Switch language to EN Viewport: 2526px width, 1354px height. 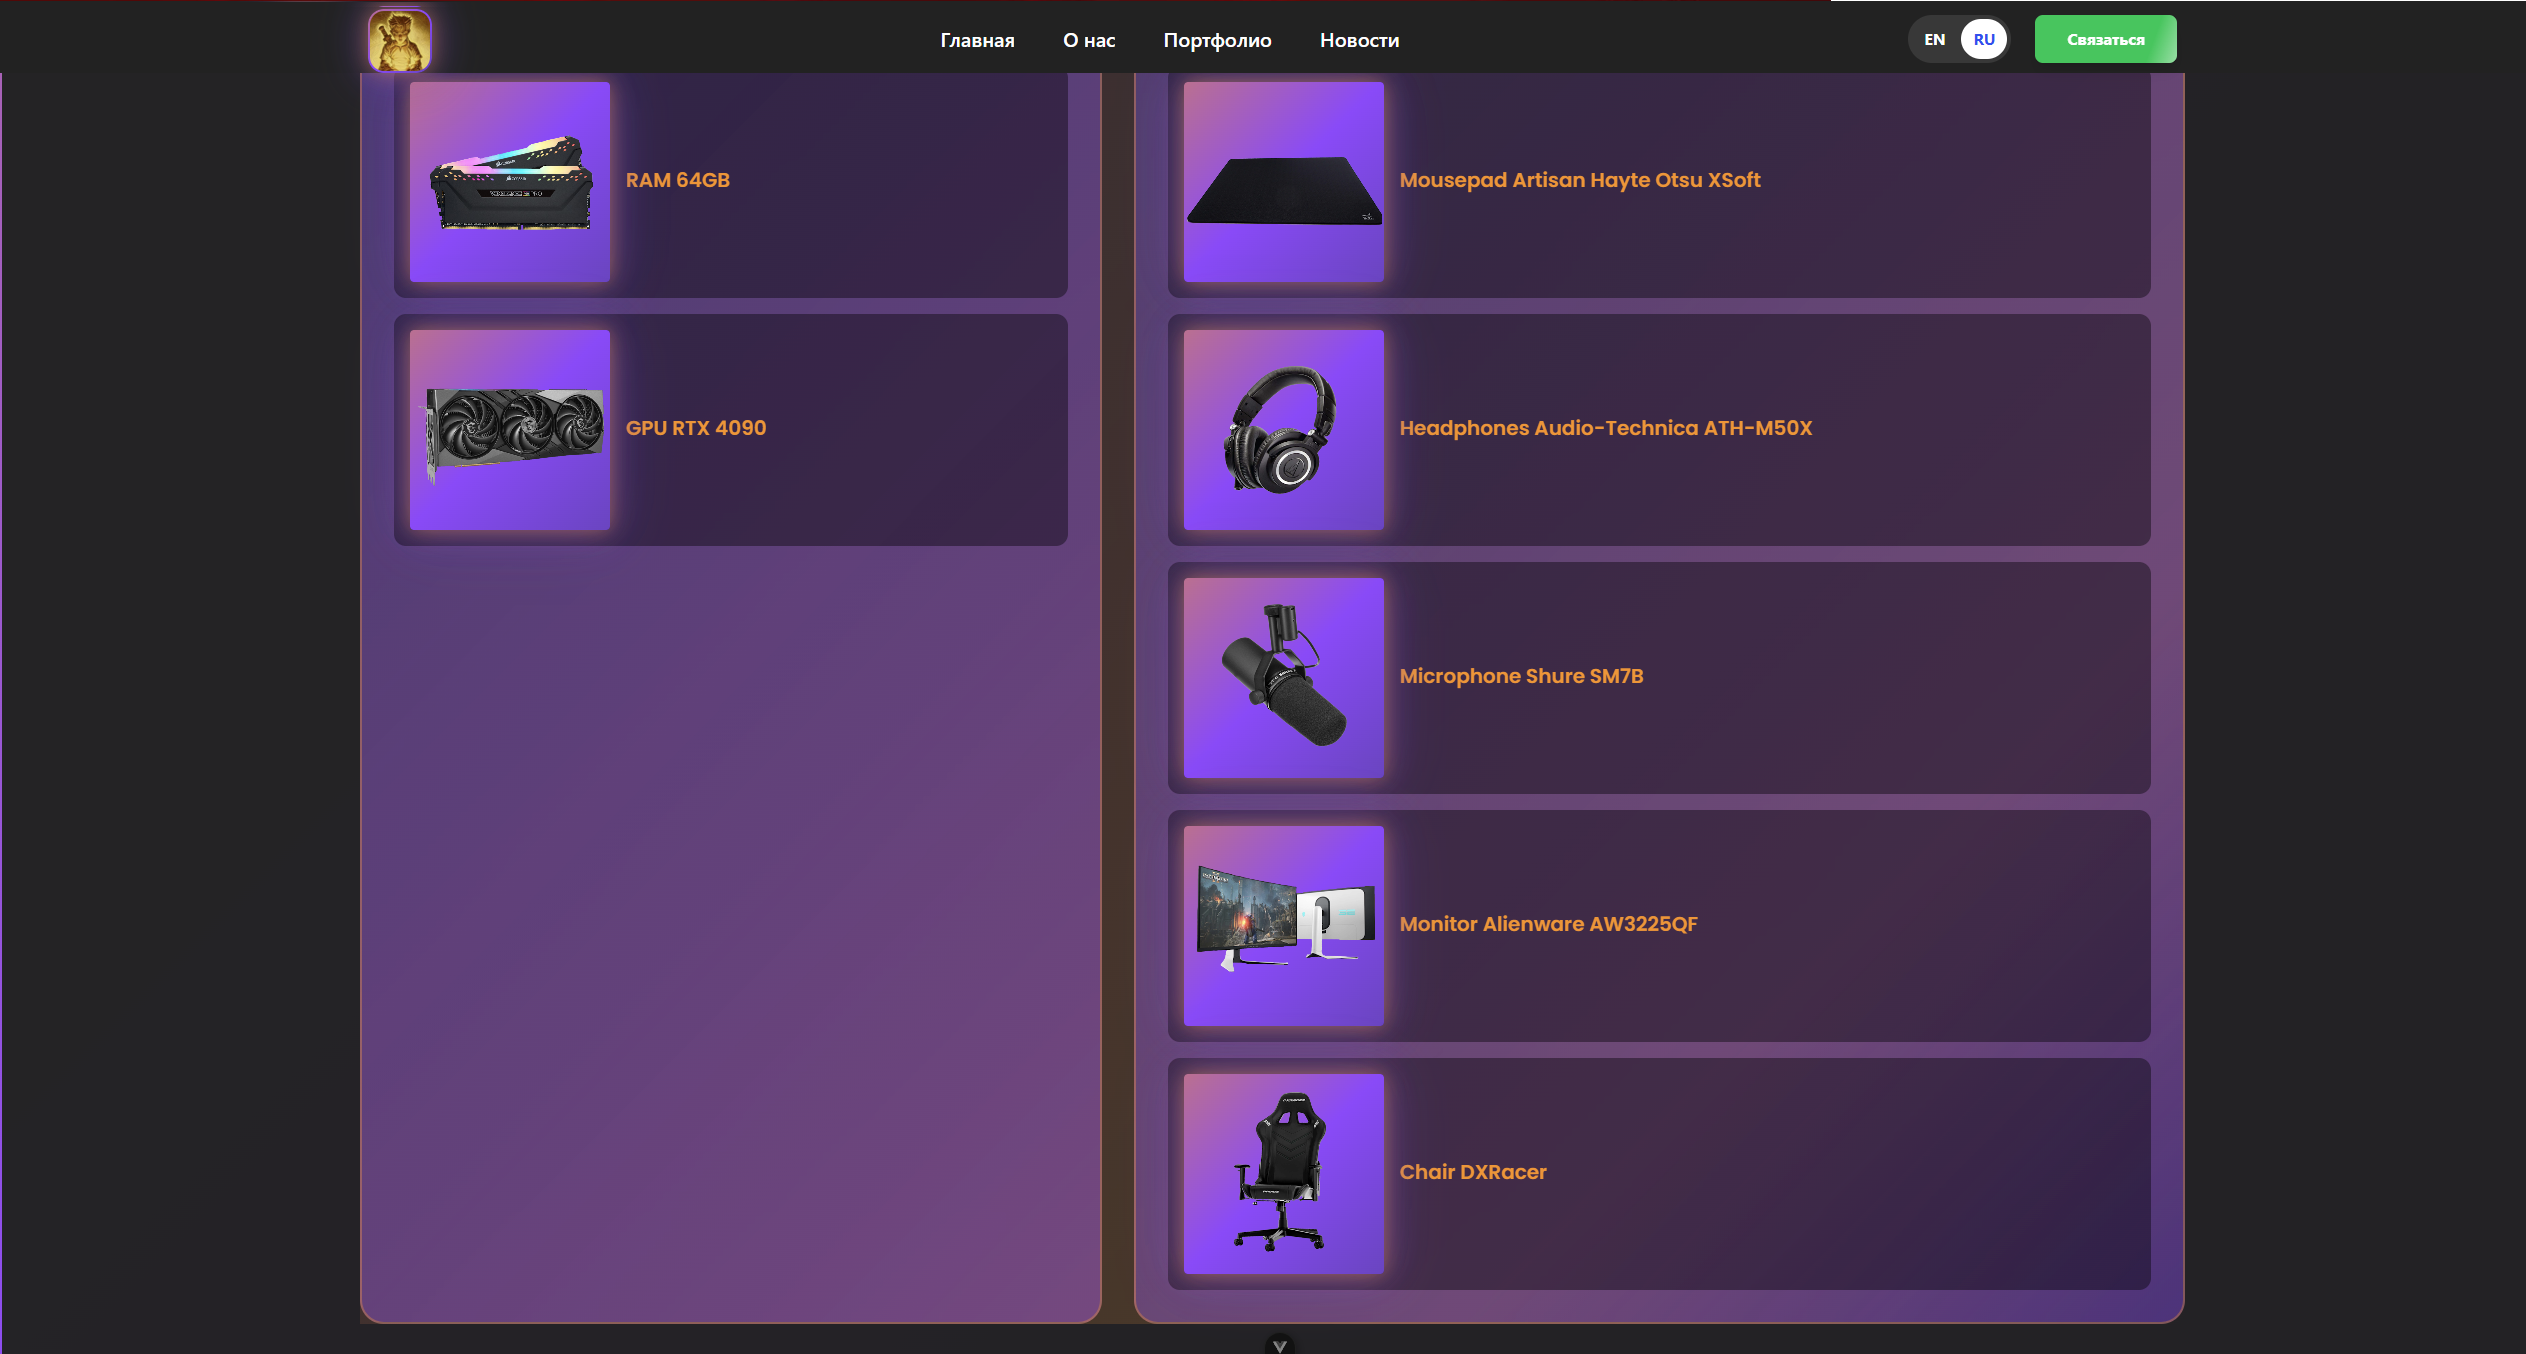click(x=1934, y=40)
